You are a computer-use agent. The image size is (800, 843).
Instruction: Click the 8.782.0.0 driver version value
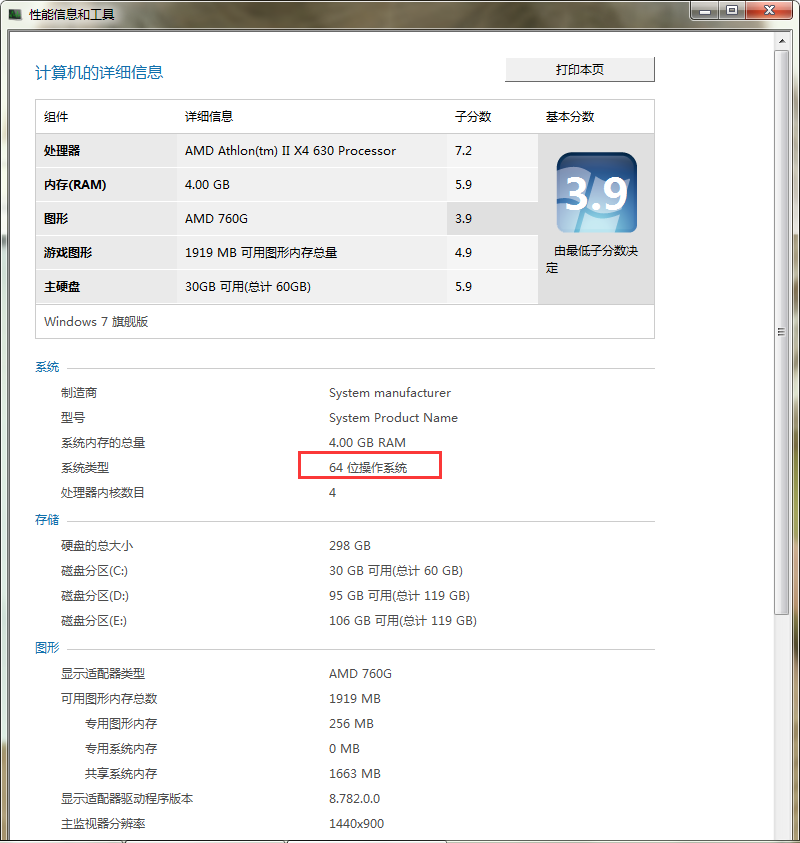[x=354, y=798]
